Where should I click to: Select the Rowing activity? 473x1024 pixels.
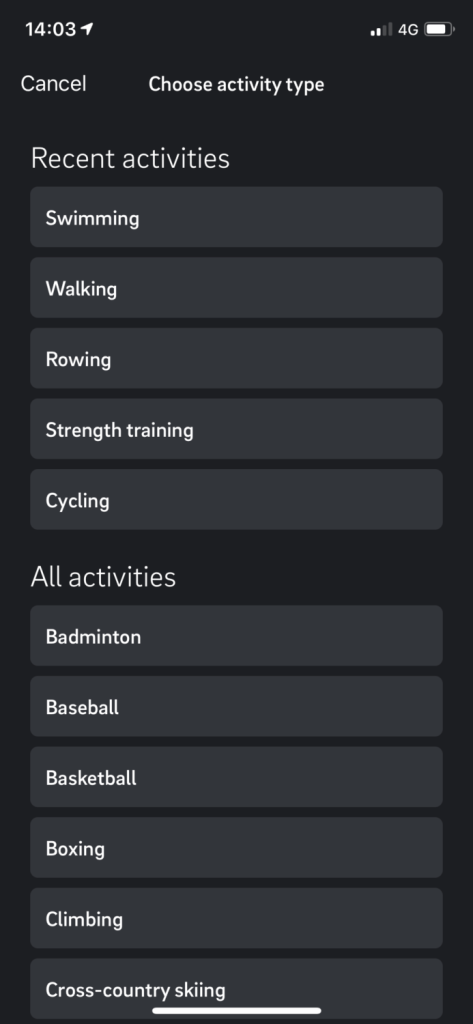236,358
